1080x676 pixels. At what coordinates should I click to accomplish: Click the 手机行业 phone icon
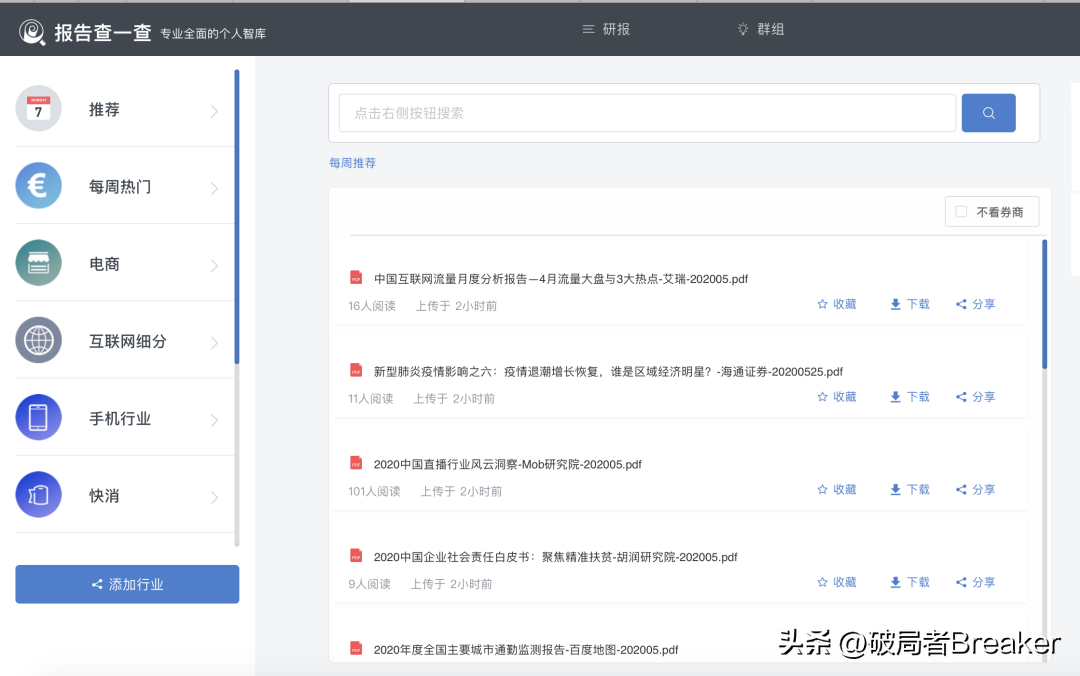38,418
